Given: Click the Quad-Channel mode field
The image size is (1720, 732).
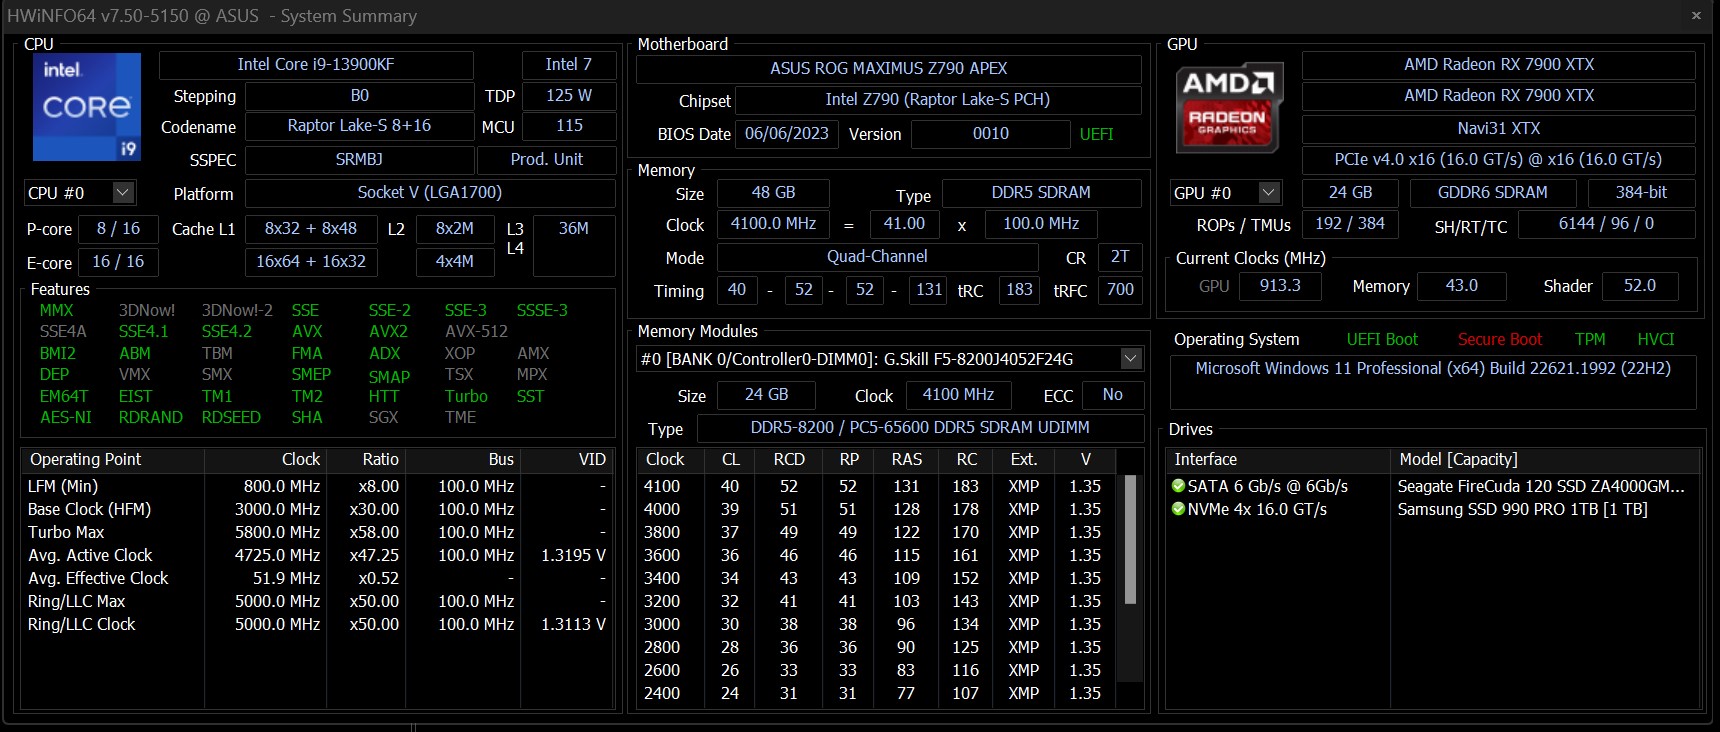Looking at the screenshot, I should point(877,257).
